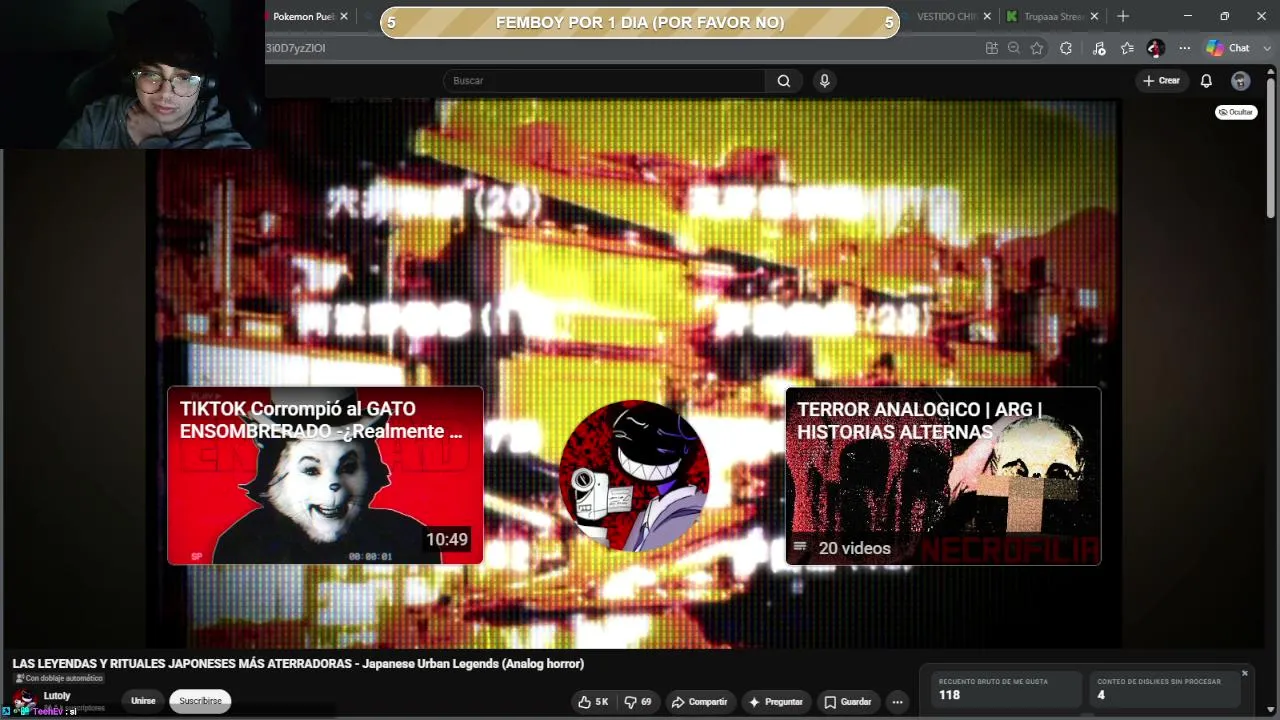Image resolution: width=1280 pixels, height=720 pixels.
Task: Open the apps grid icon in address bar
Action: (991, 48)
